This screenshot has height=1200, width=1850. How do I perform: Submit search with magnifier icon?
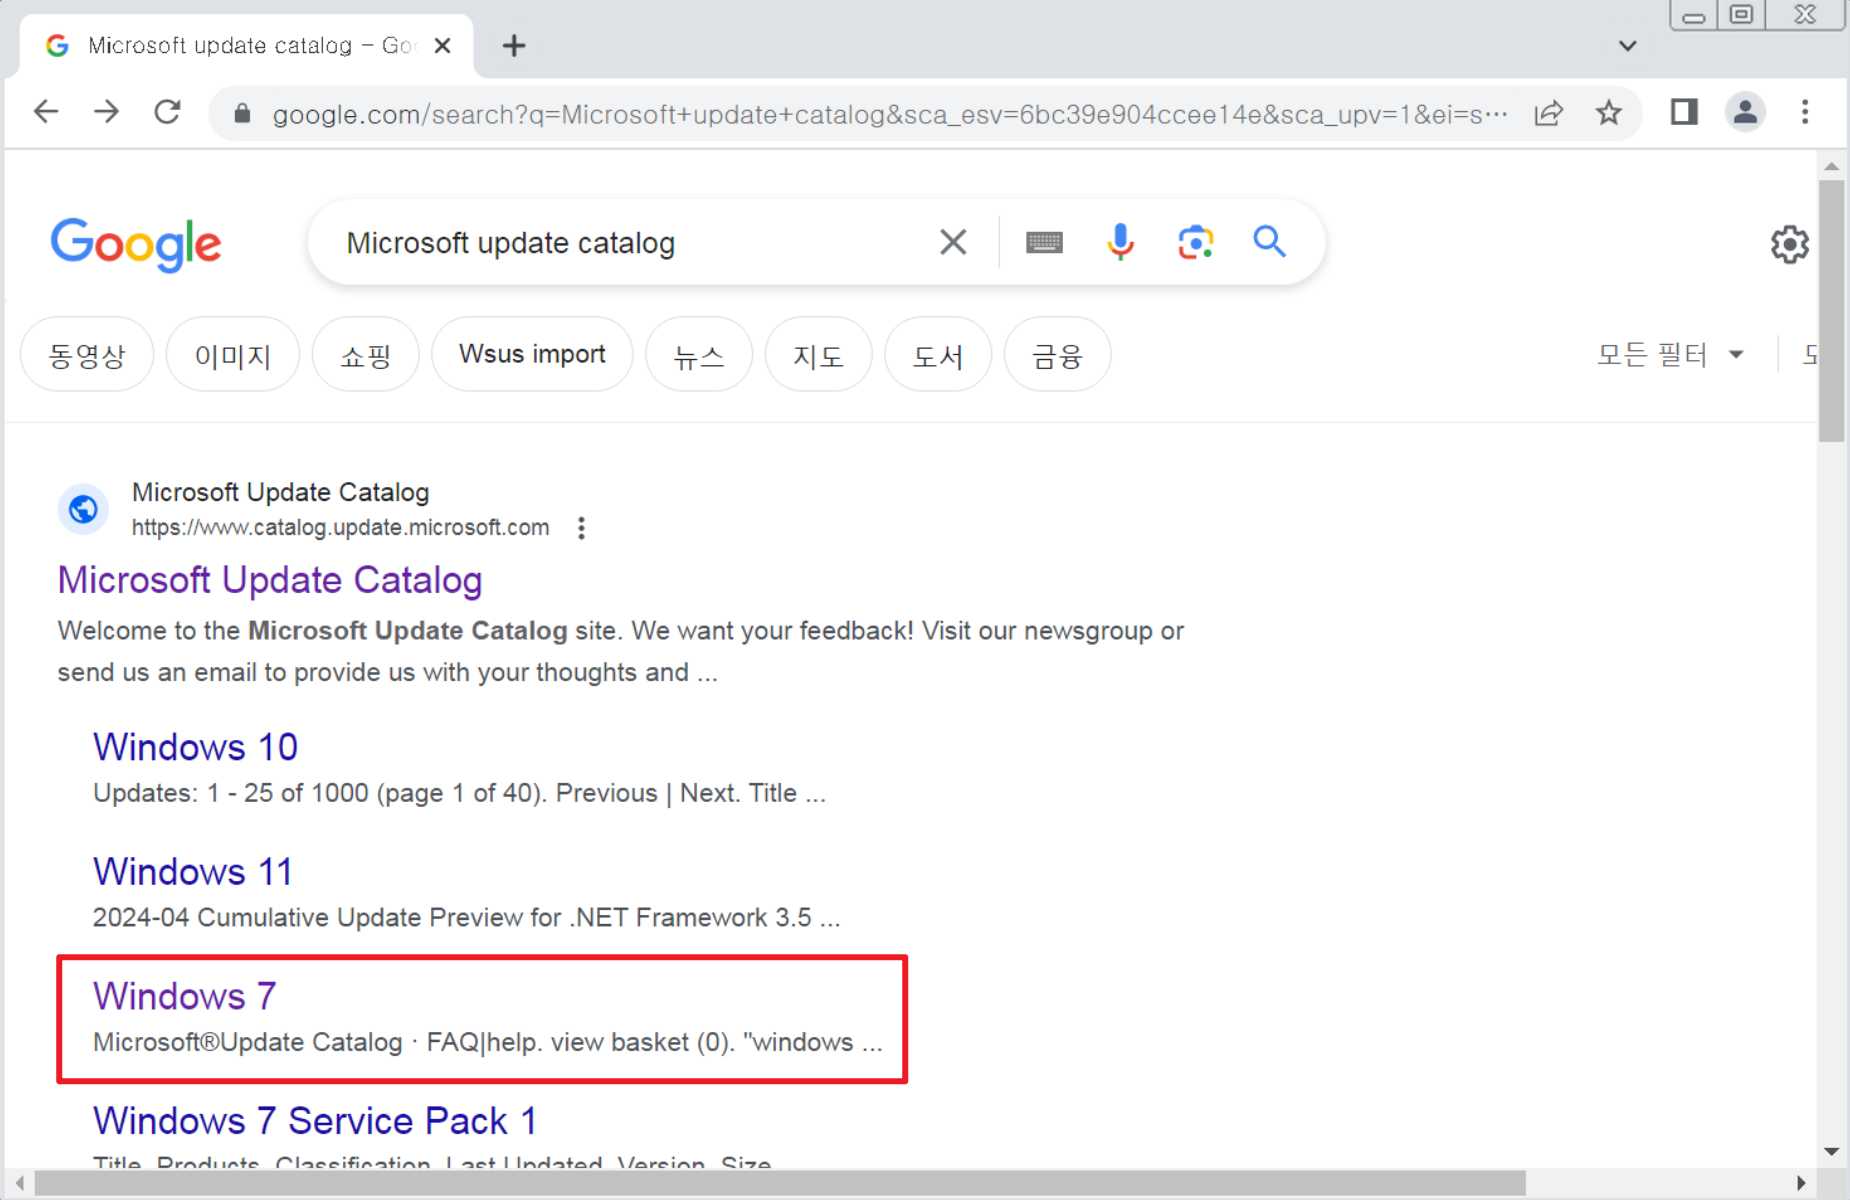1269,242
